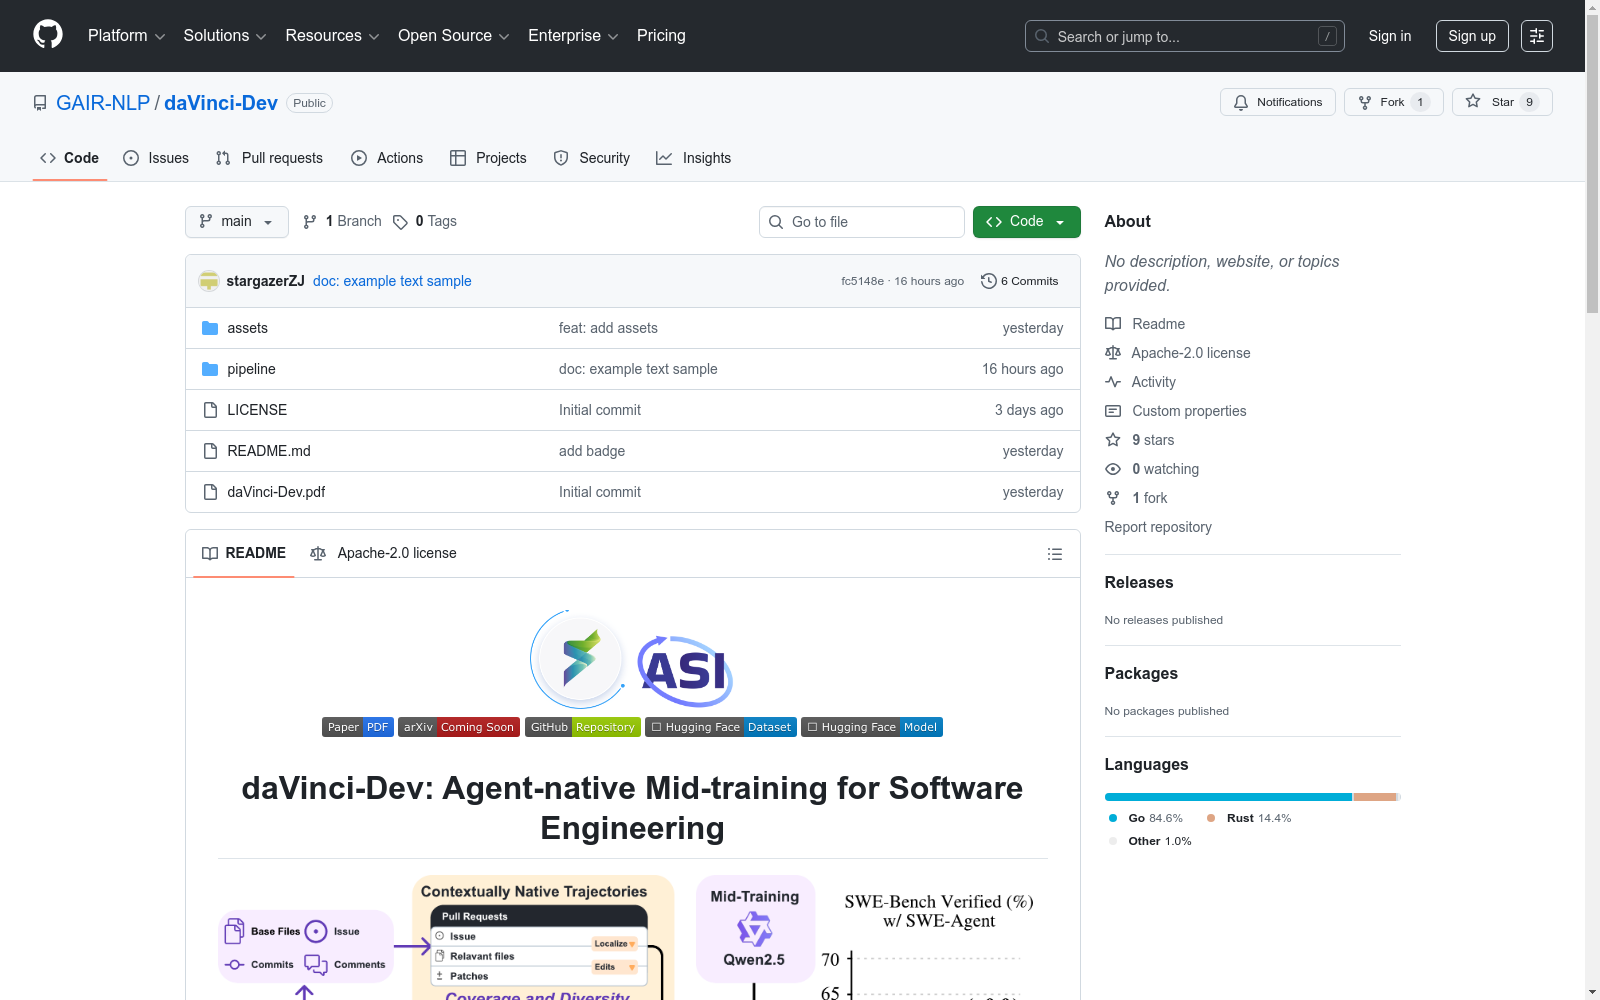Click the daVinci-Dev.pdf file icon

[210, 492]
